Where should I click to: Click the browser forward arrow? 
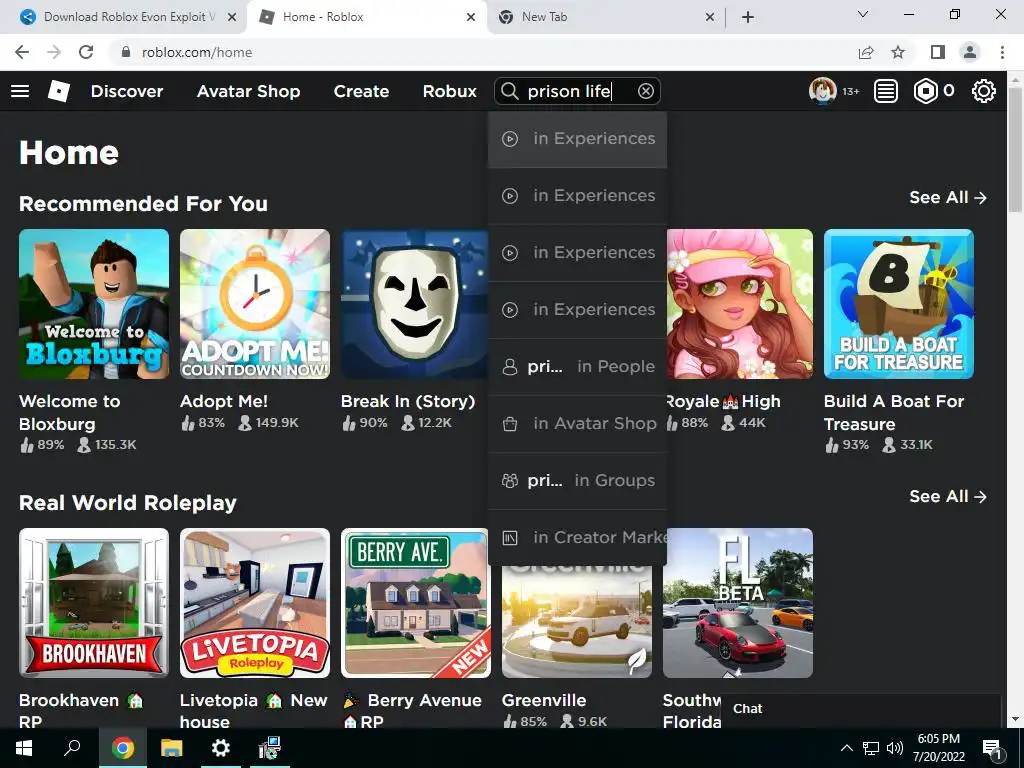[x=54, y=52]
